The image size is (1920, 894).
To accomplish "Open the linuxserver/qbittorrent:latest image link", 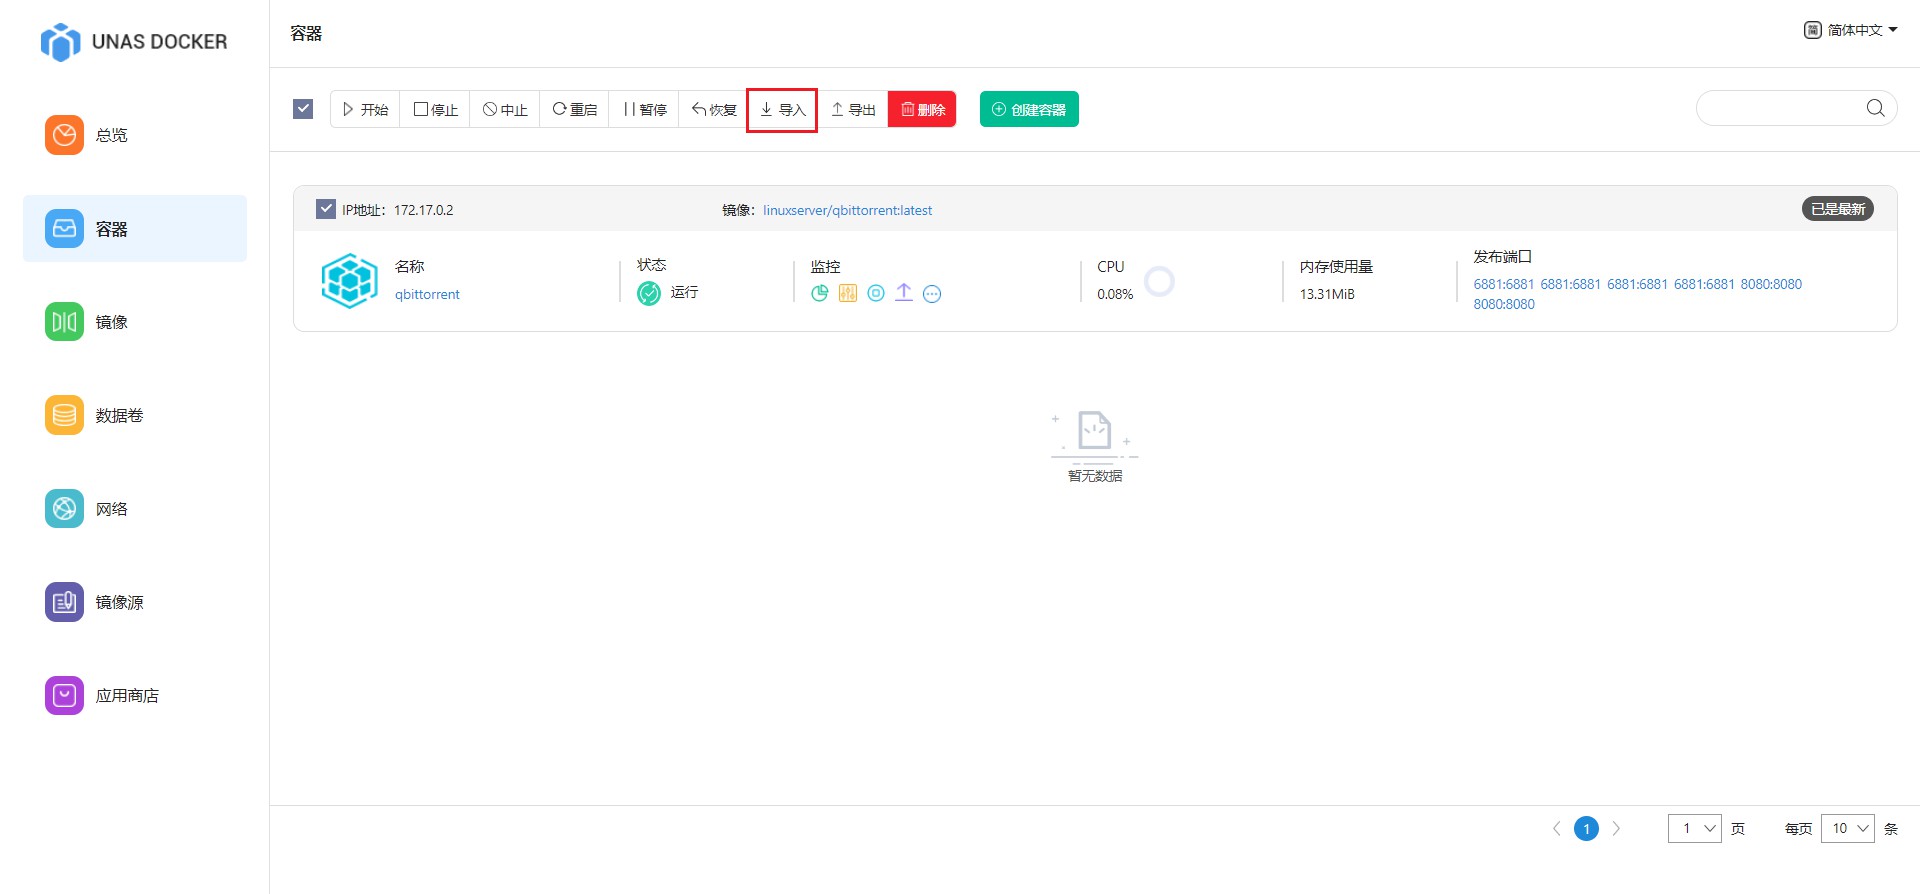I will point(847,210).
